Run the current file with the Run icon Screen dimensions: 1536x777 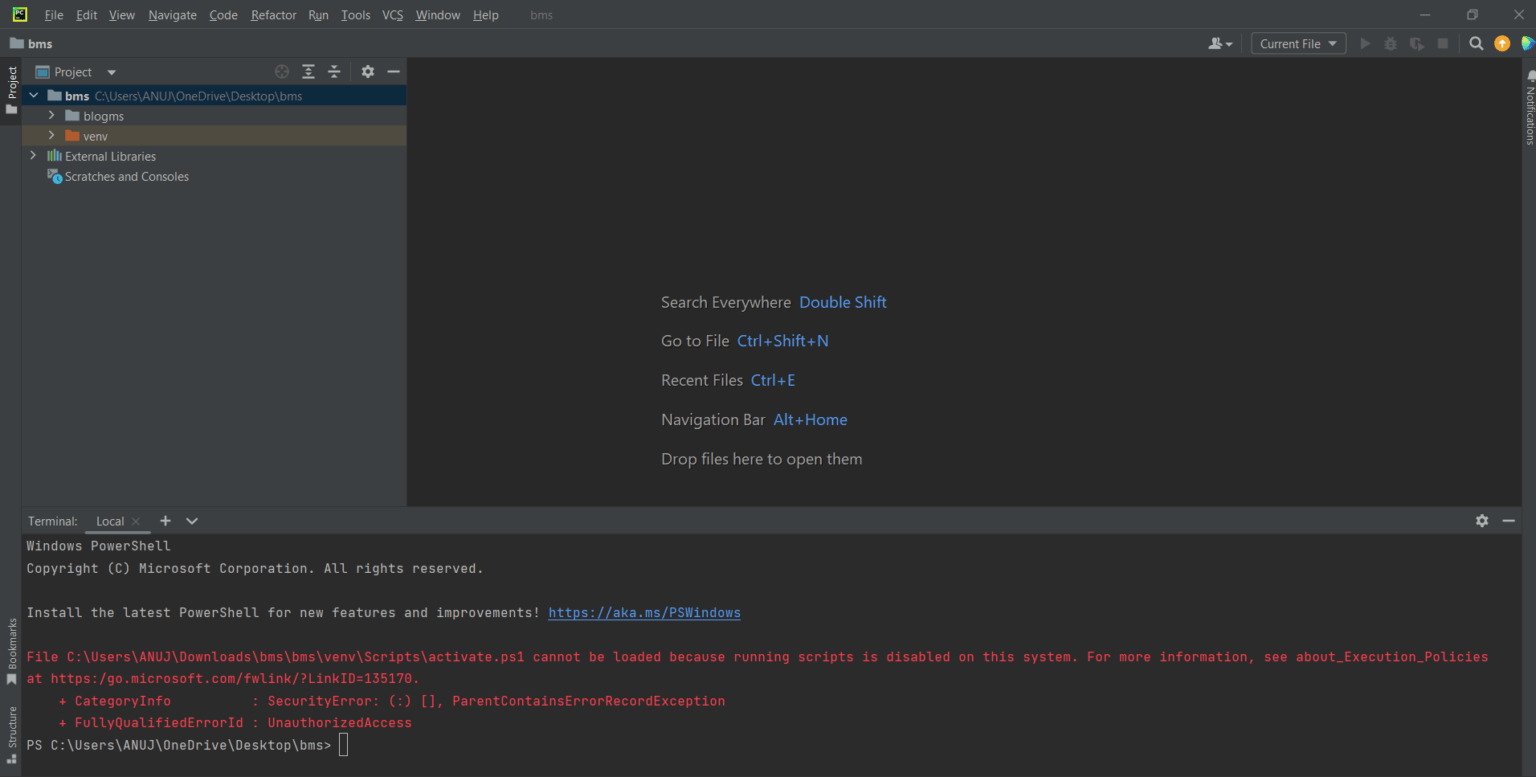click(1365, 43)
